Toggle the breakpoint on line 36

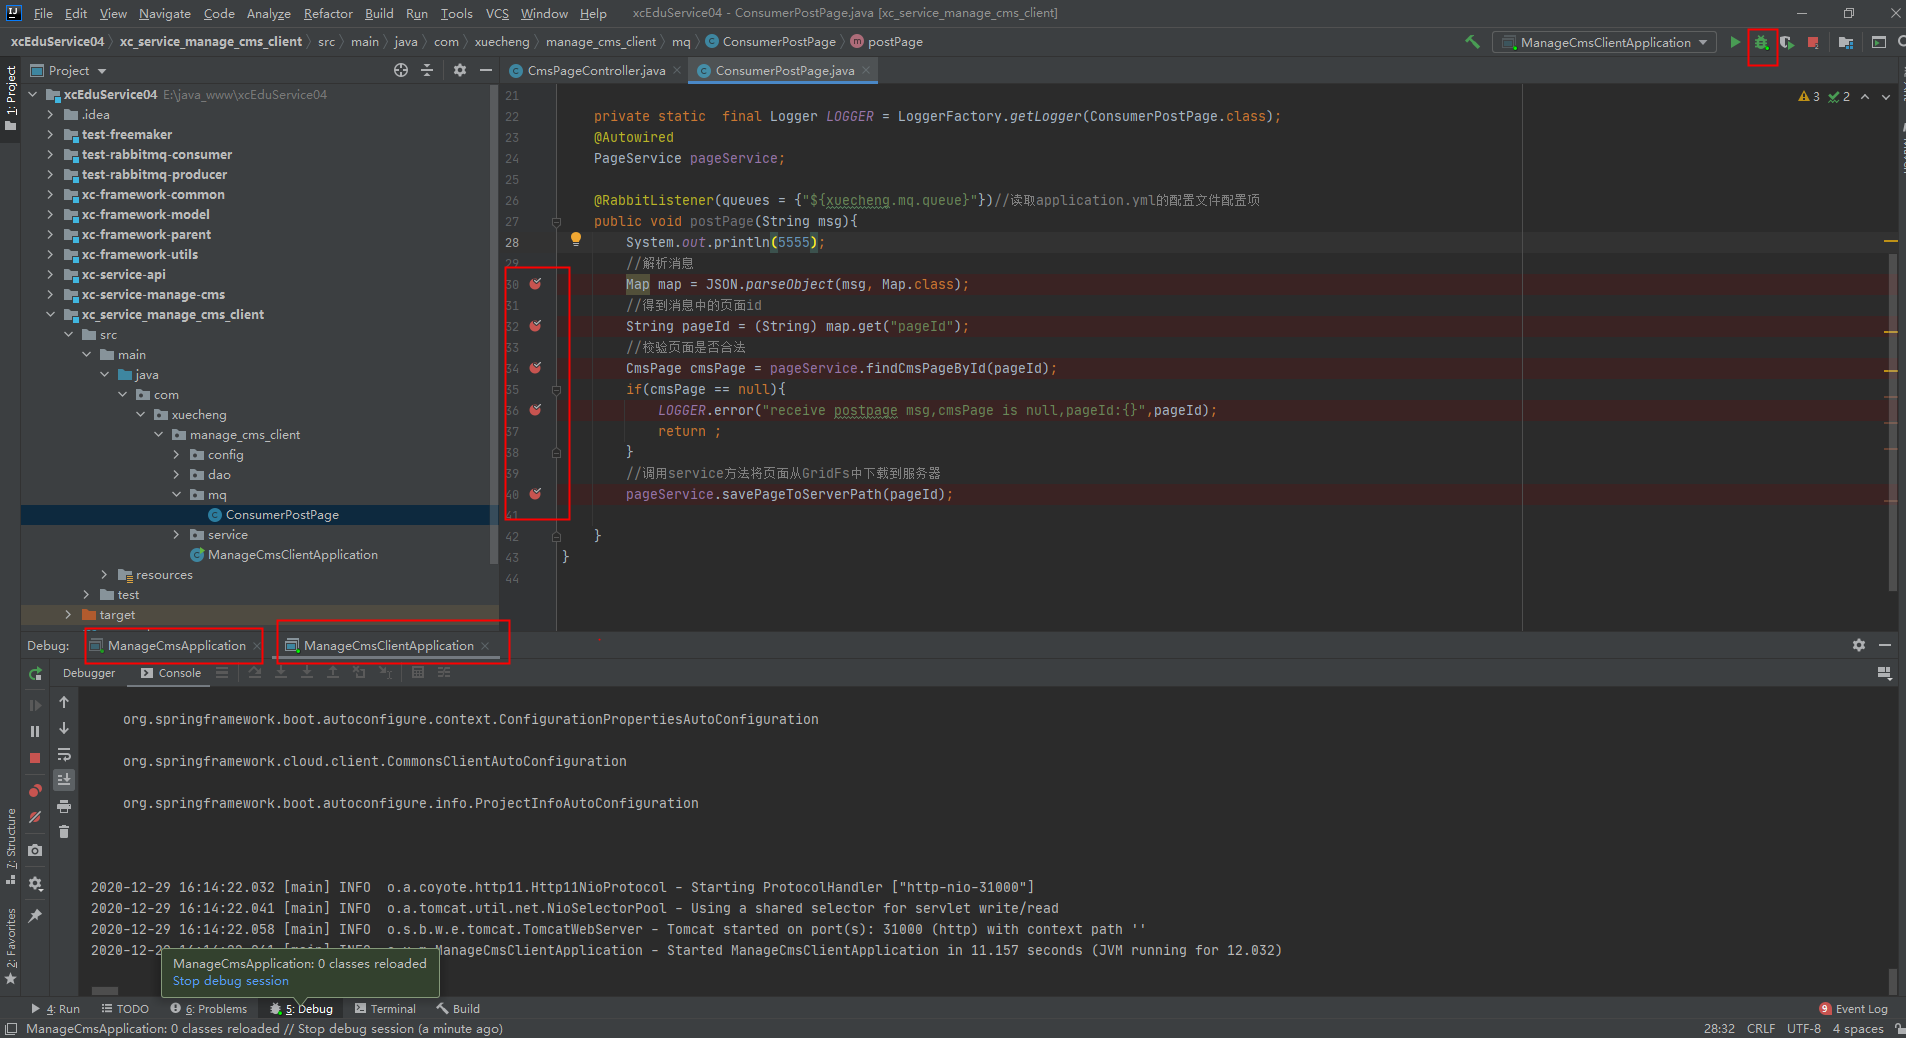coord(536,411)
